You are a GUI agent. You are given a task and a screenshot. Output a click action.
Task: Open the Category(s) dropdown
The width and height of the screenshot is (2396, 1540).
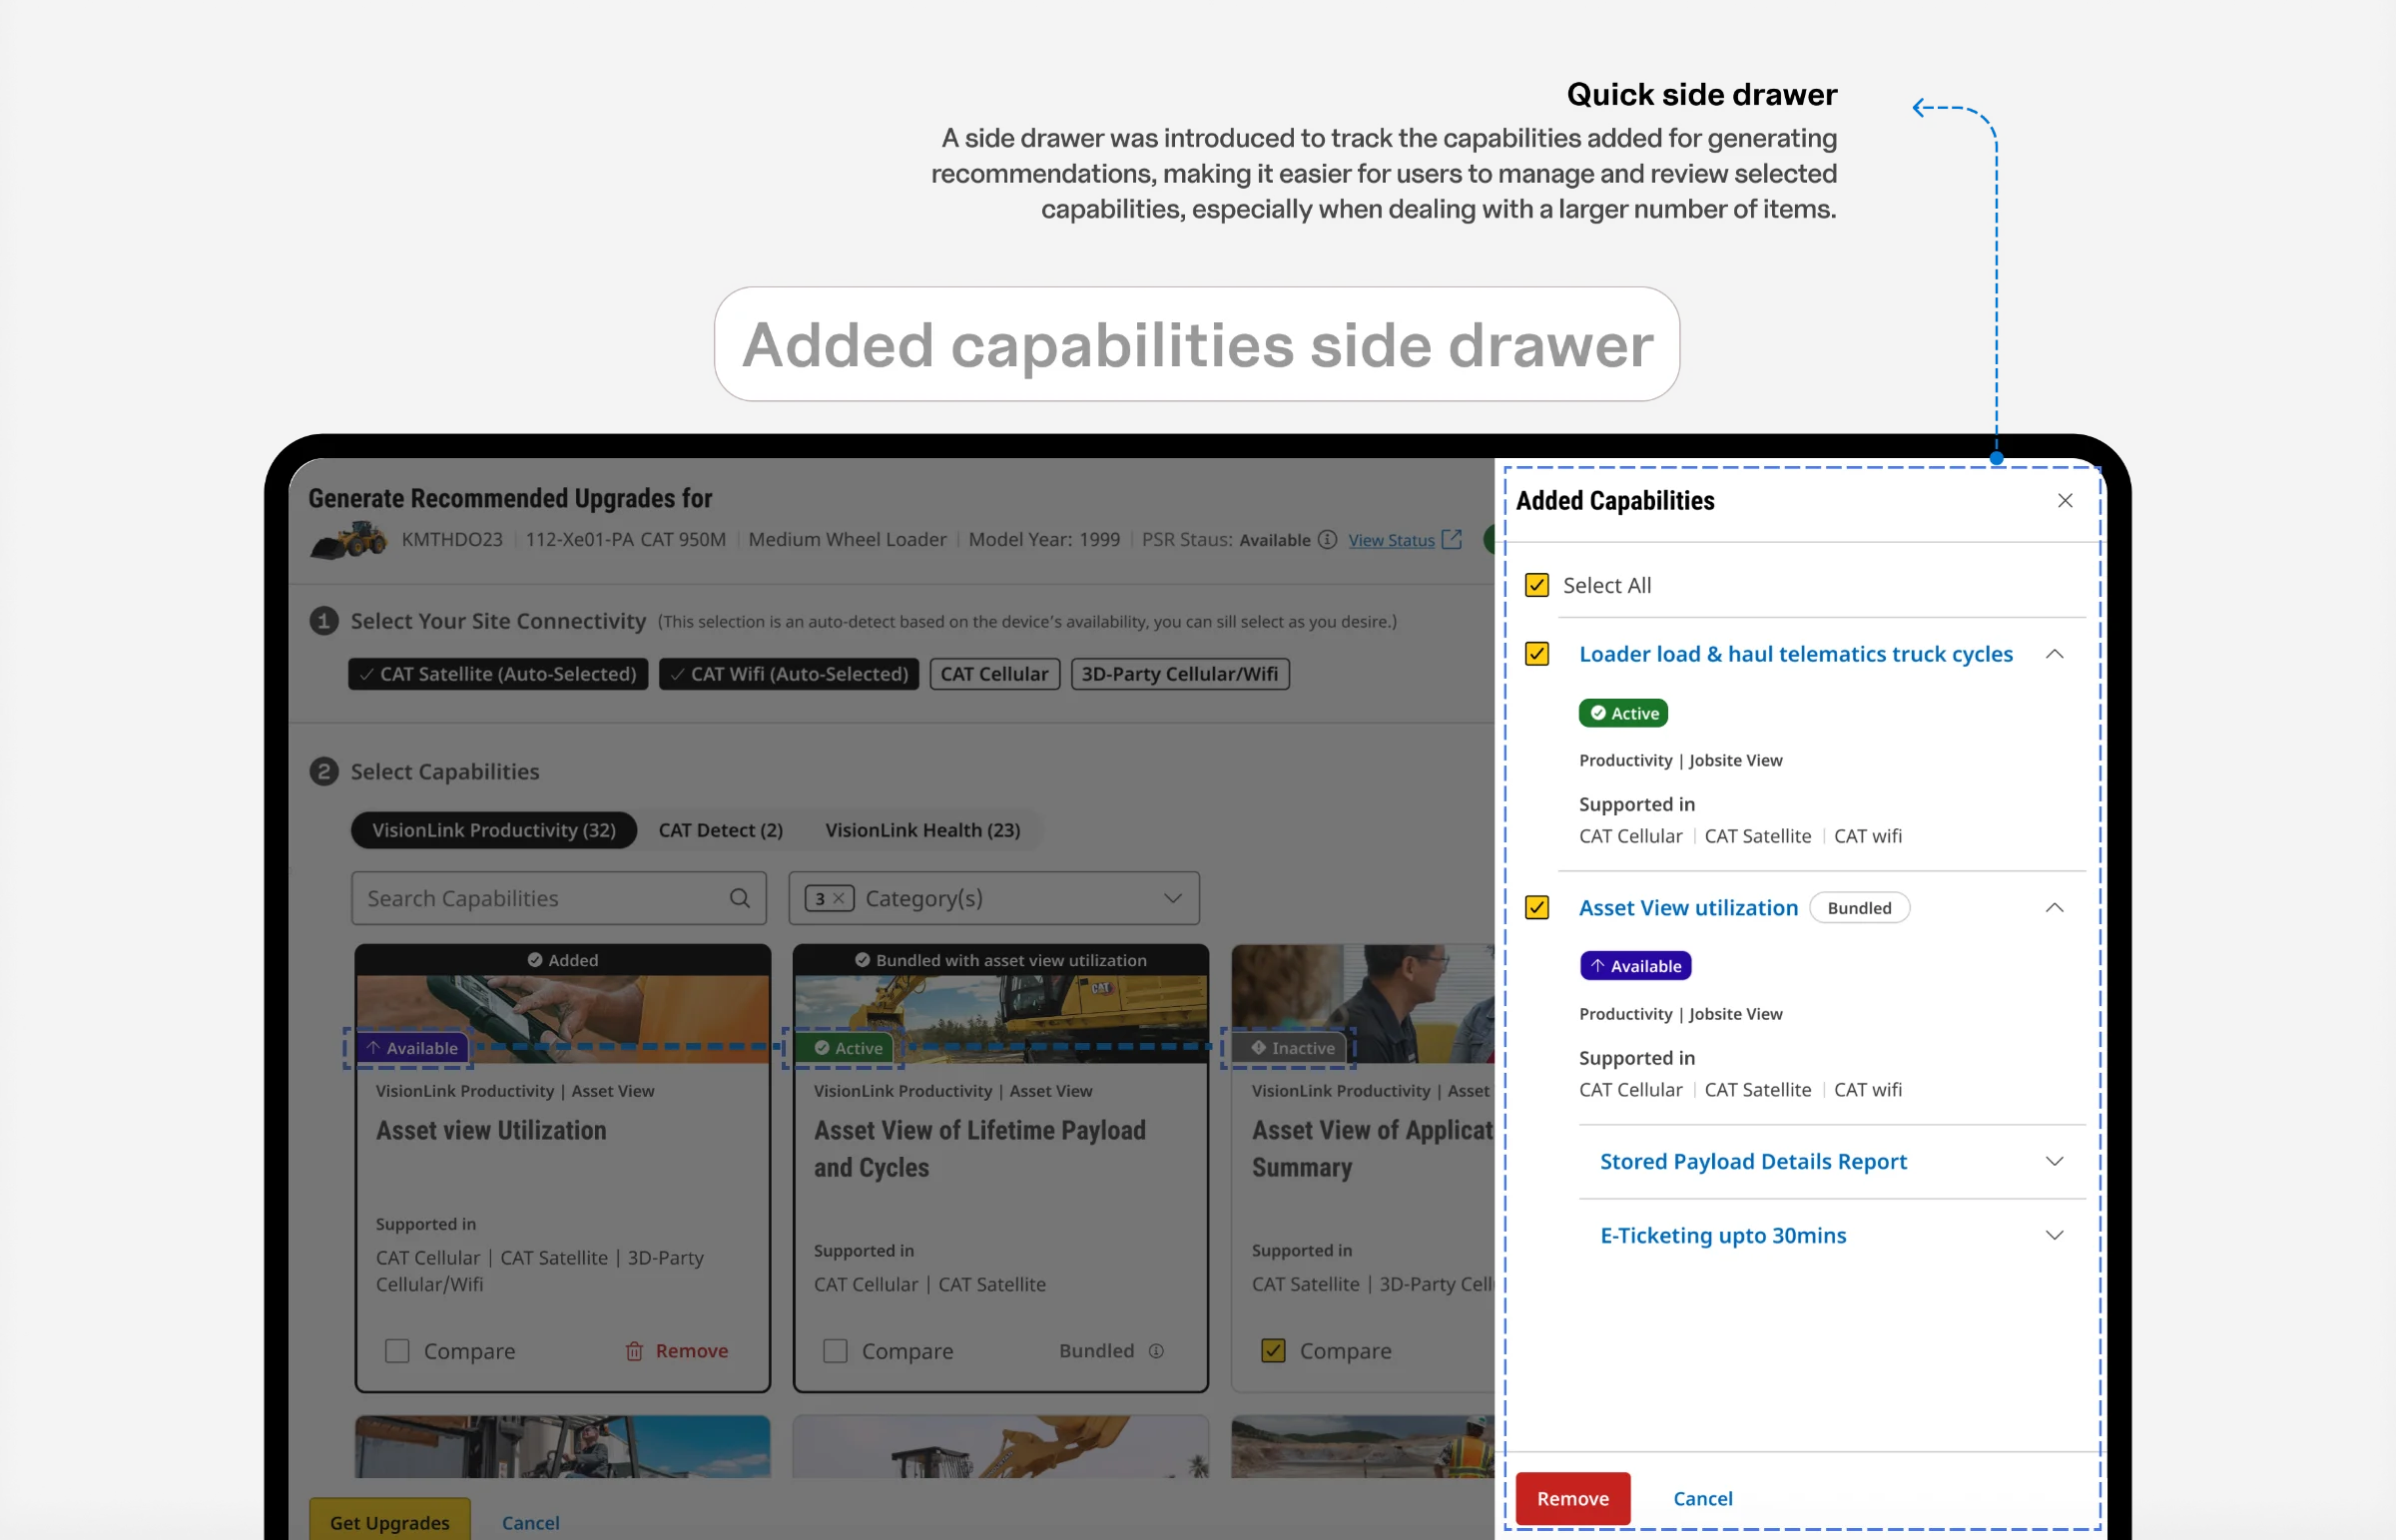coord(994,898)
